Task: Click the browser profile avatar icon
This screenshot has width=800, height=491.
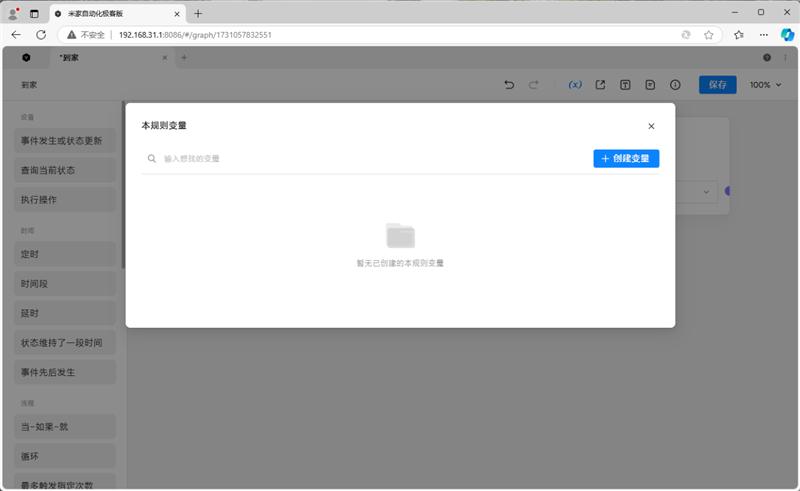Action: (x=13, y=13)
